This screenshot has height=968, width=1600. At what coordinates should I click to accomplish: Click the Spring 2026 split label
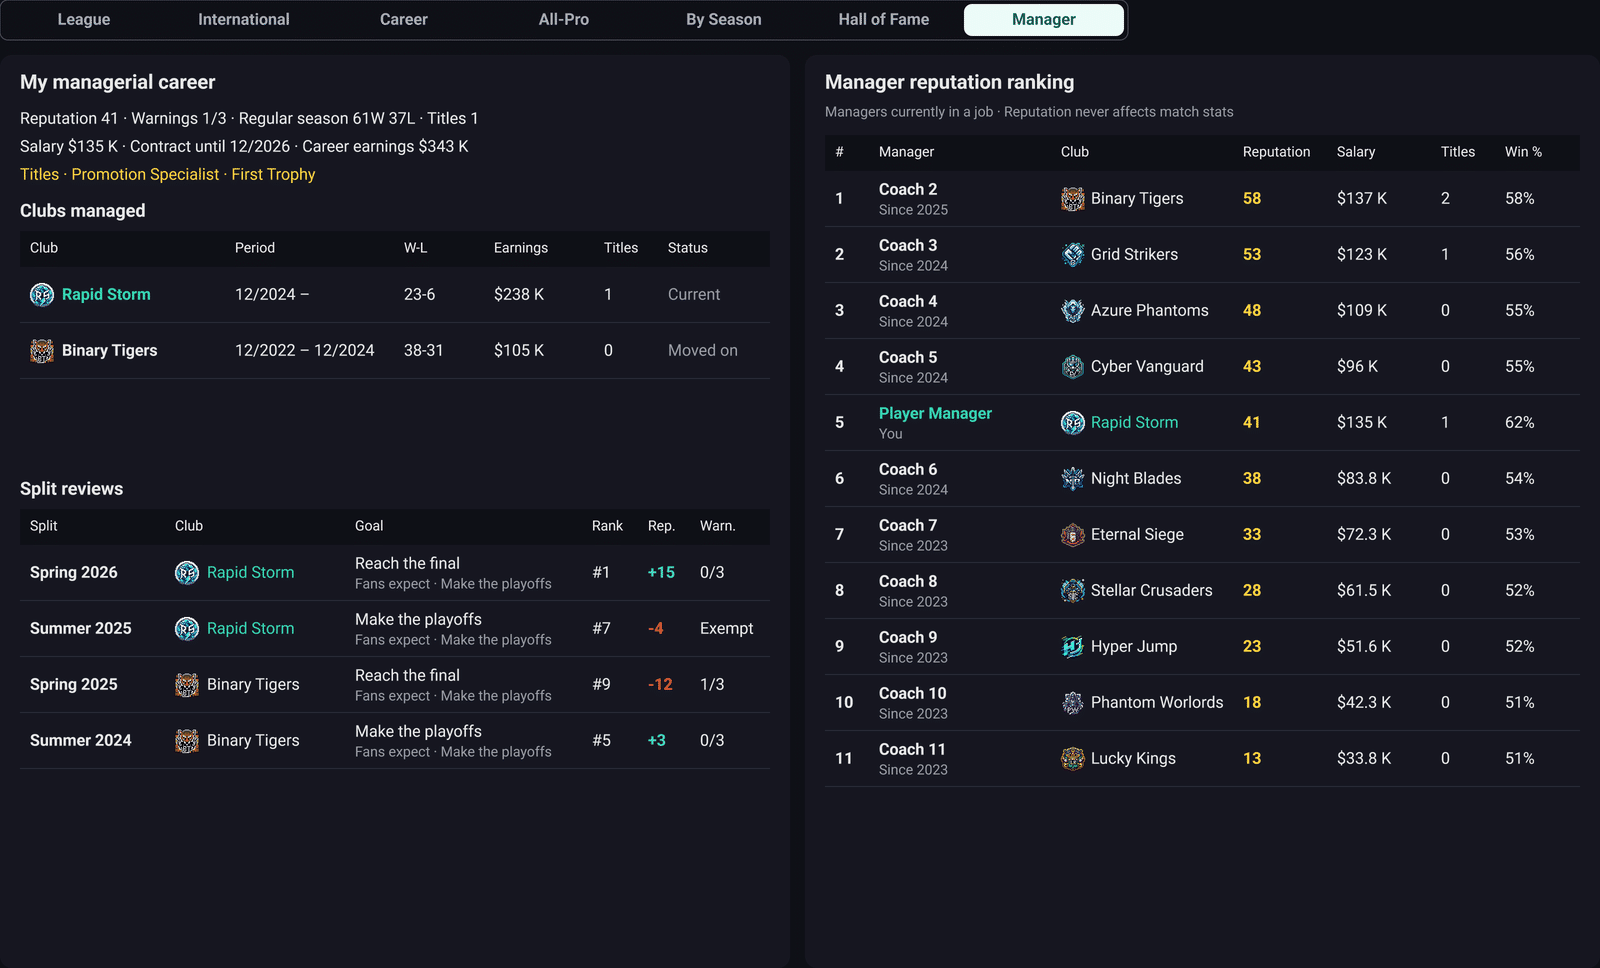[x=74, y=572]
